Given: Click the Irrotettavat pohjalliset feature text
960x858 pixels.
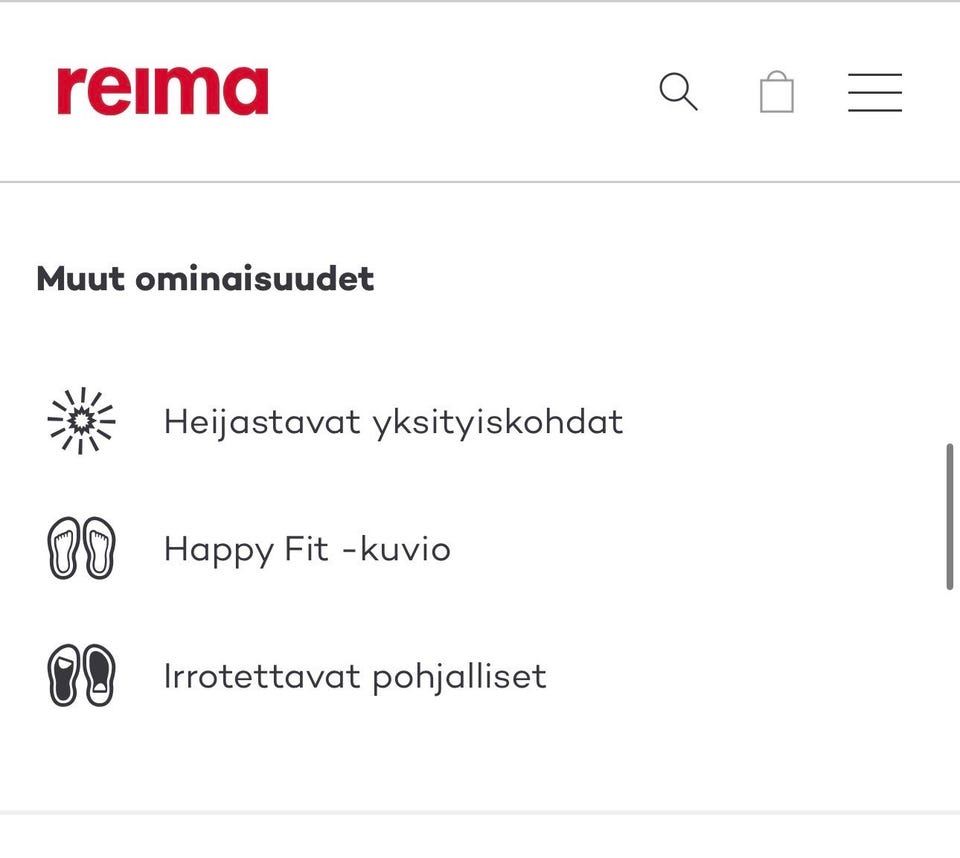Looking at the screenshot, I should pyautogui.click(x=355, y=675).
